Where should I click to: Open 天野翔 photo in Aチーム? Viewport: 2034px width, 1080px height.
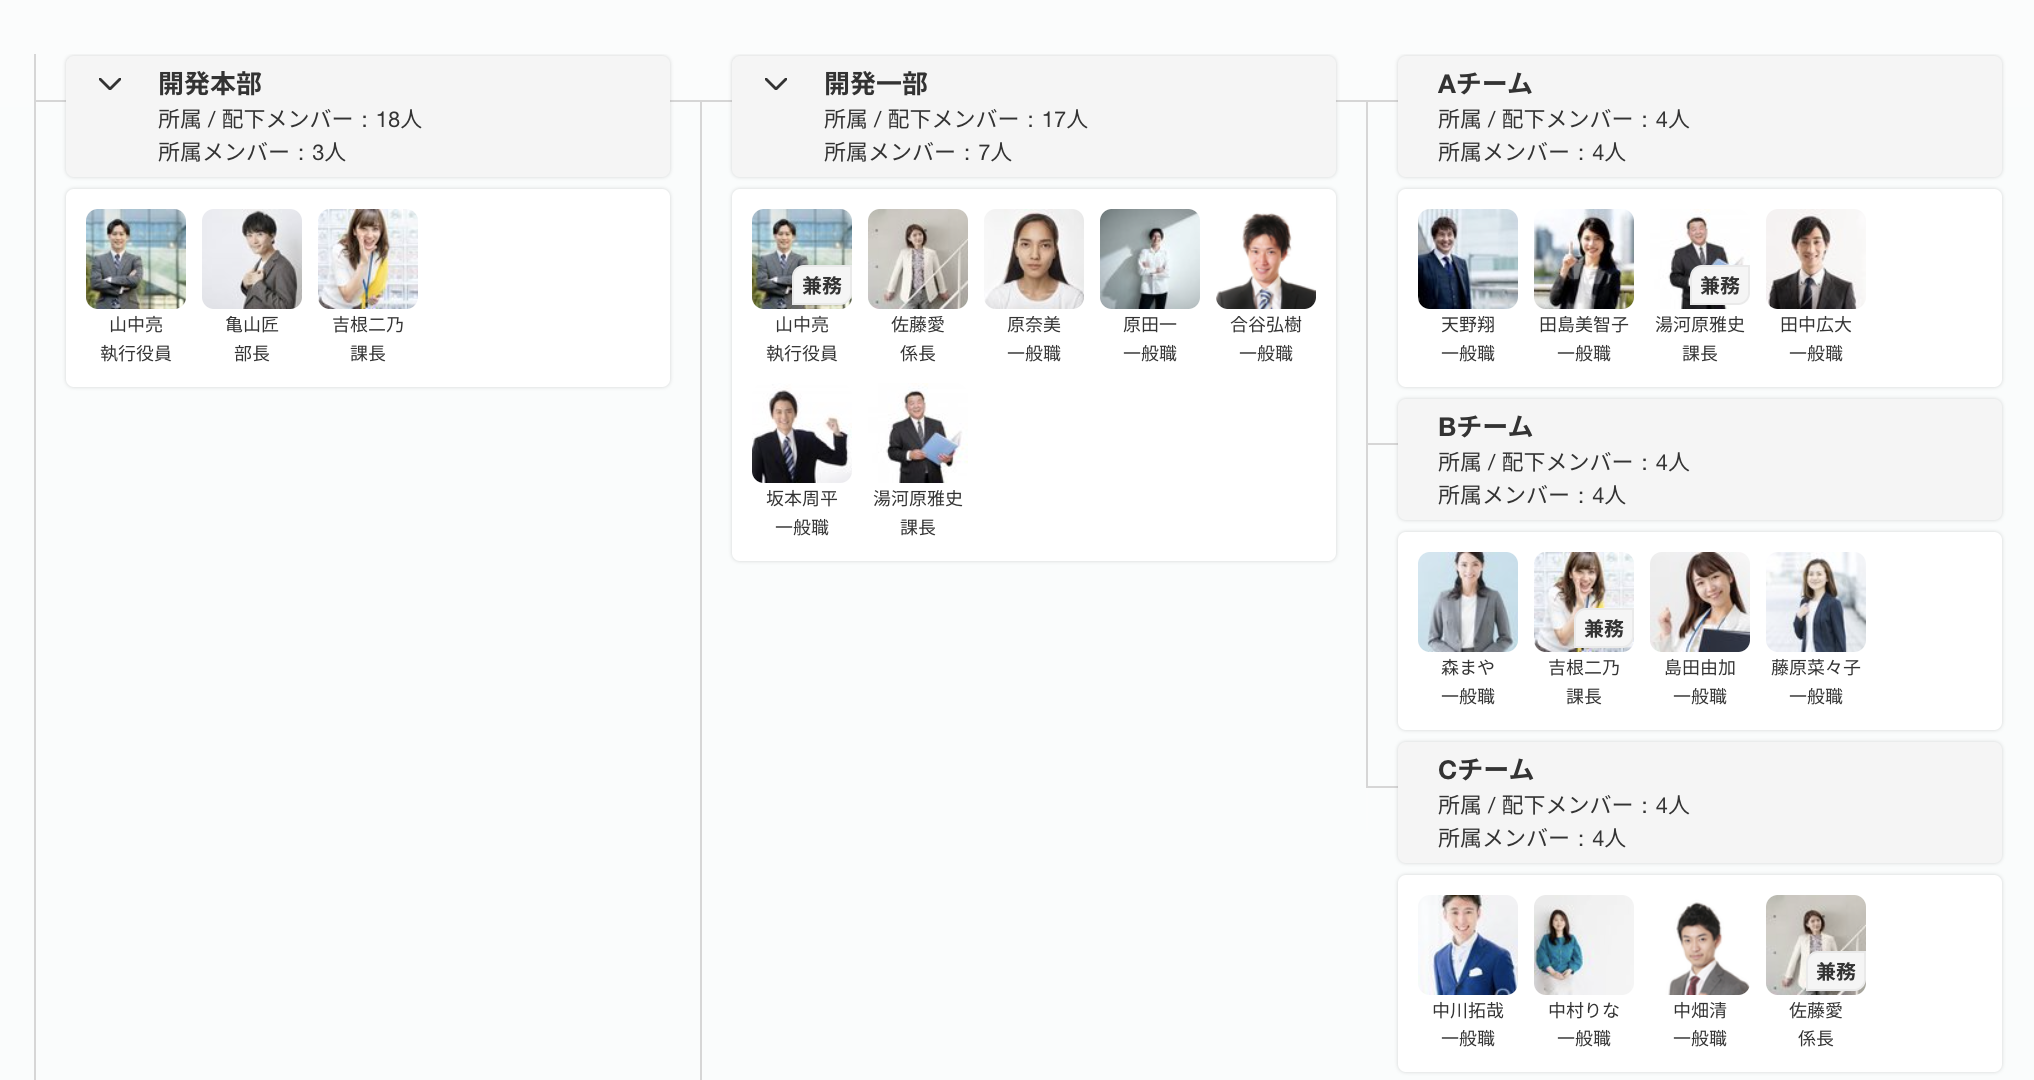(1468, 259)
